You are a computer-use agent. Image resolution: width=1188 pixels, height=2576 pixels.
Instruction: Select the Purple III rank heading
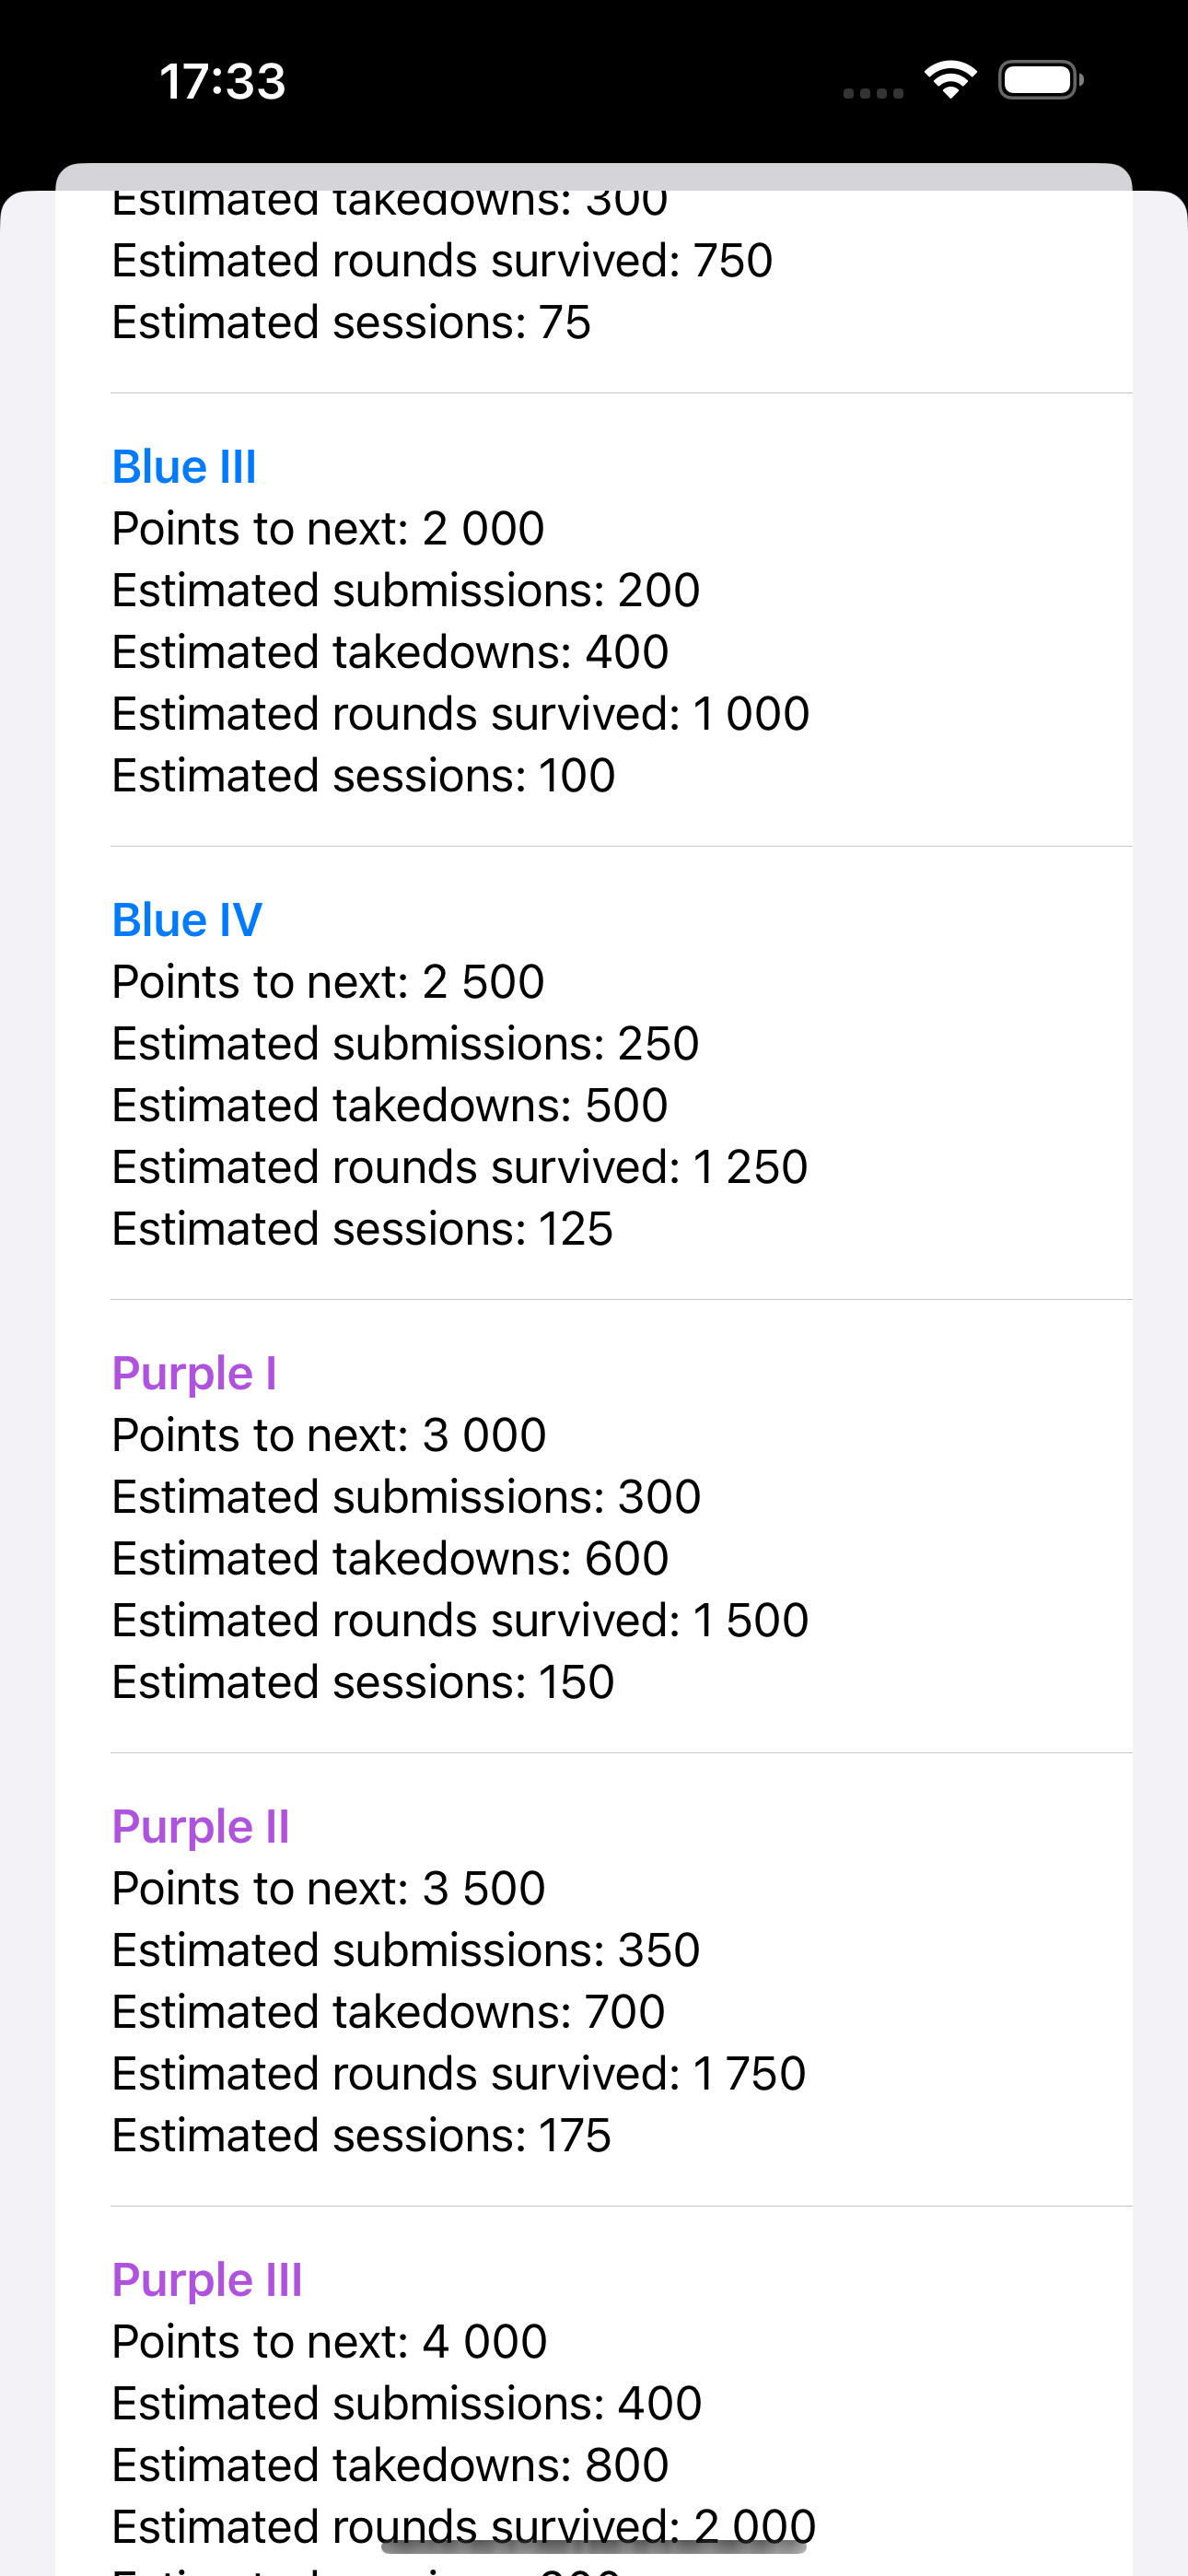coord(206,2280)
